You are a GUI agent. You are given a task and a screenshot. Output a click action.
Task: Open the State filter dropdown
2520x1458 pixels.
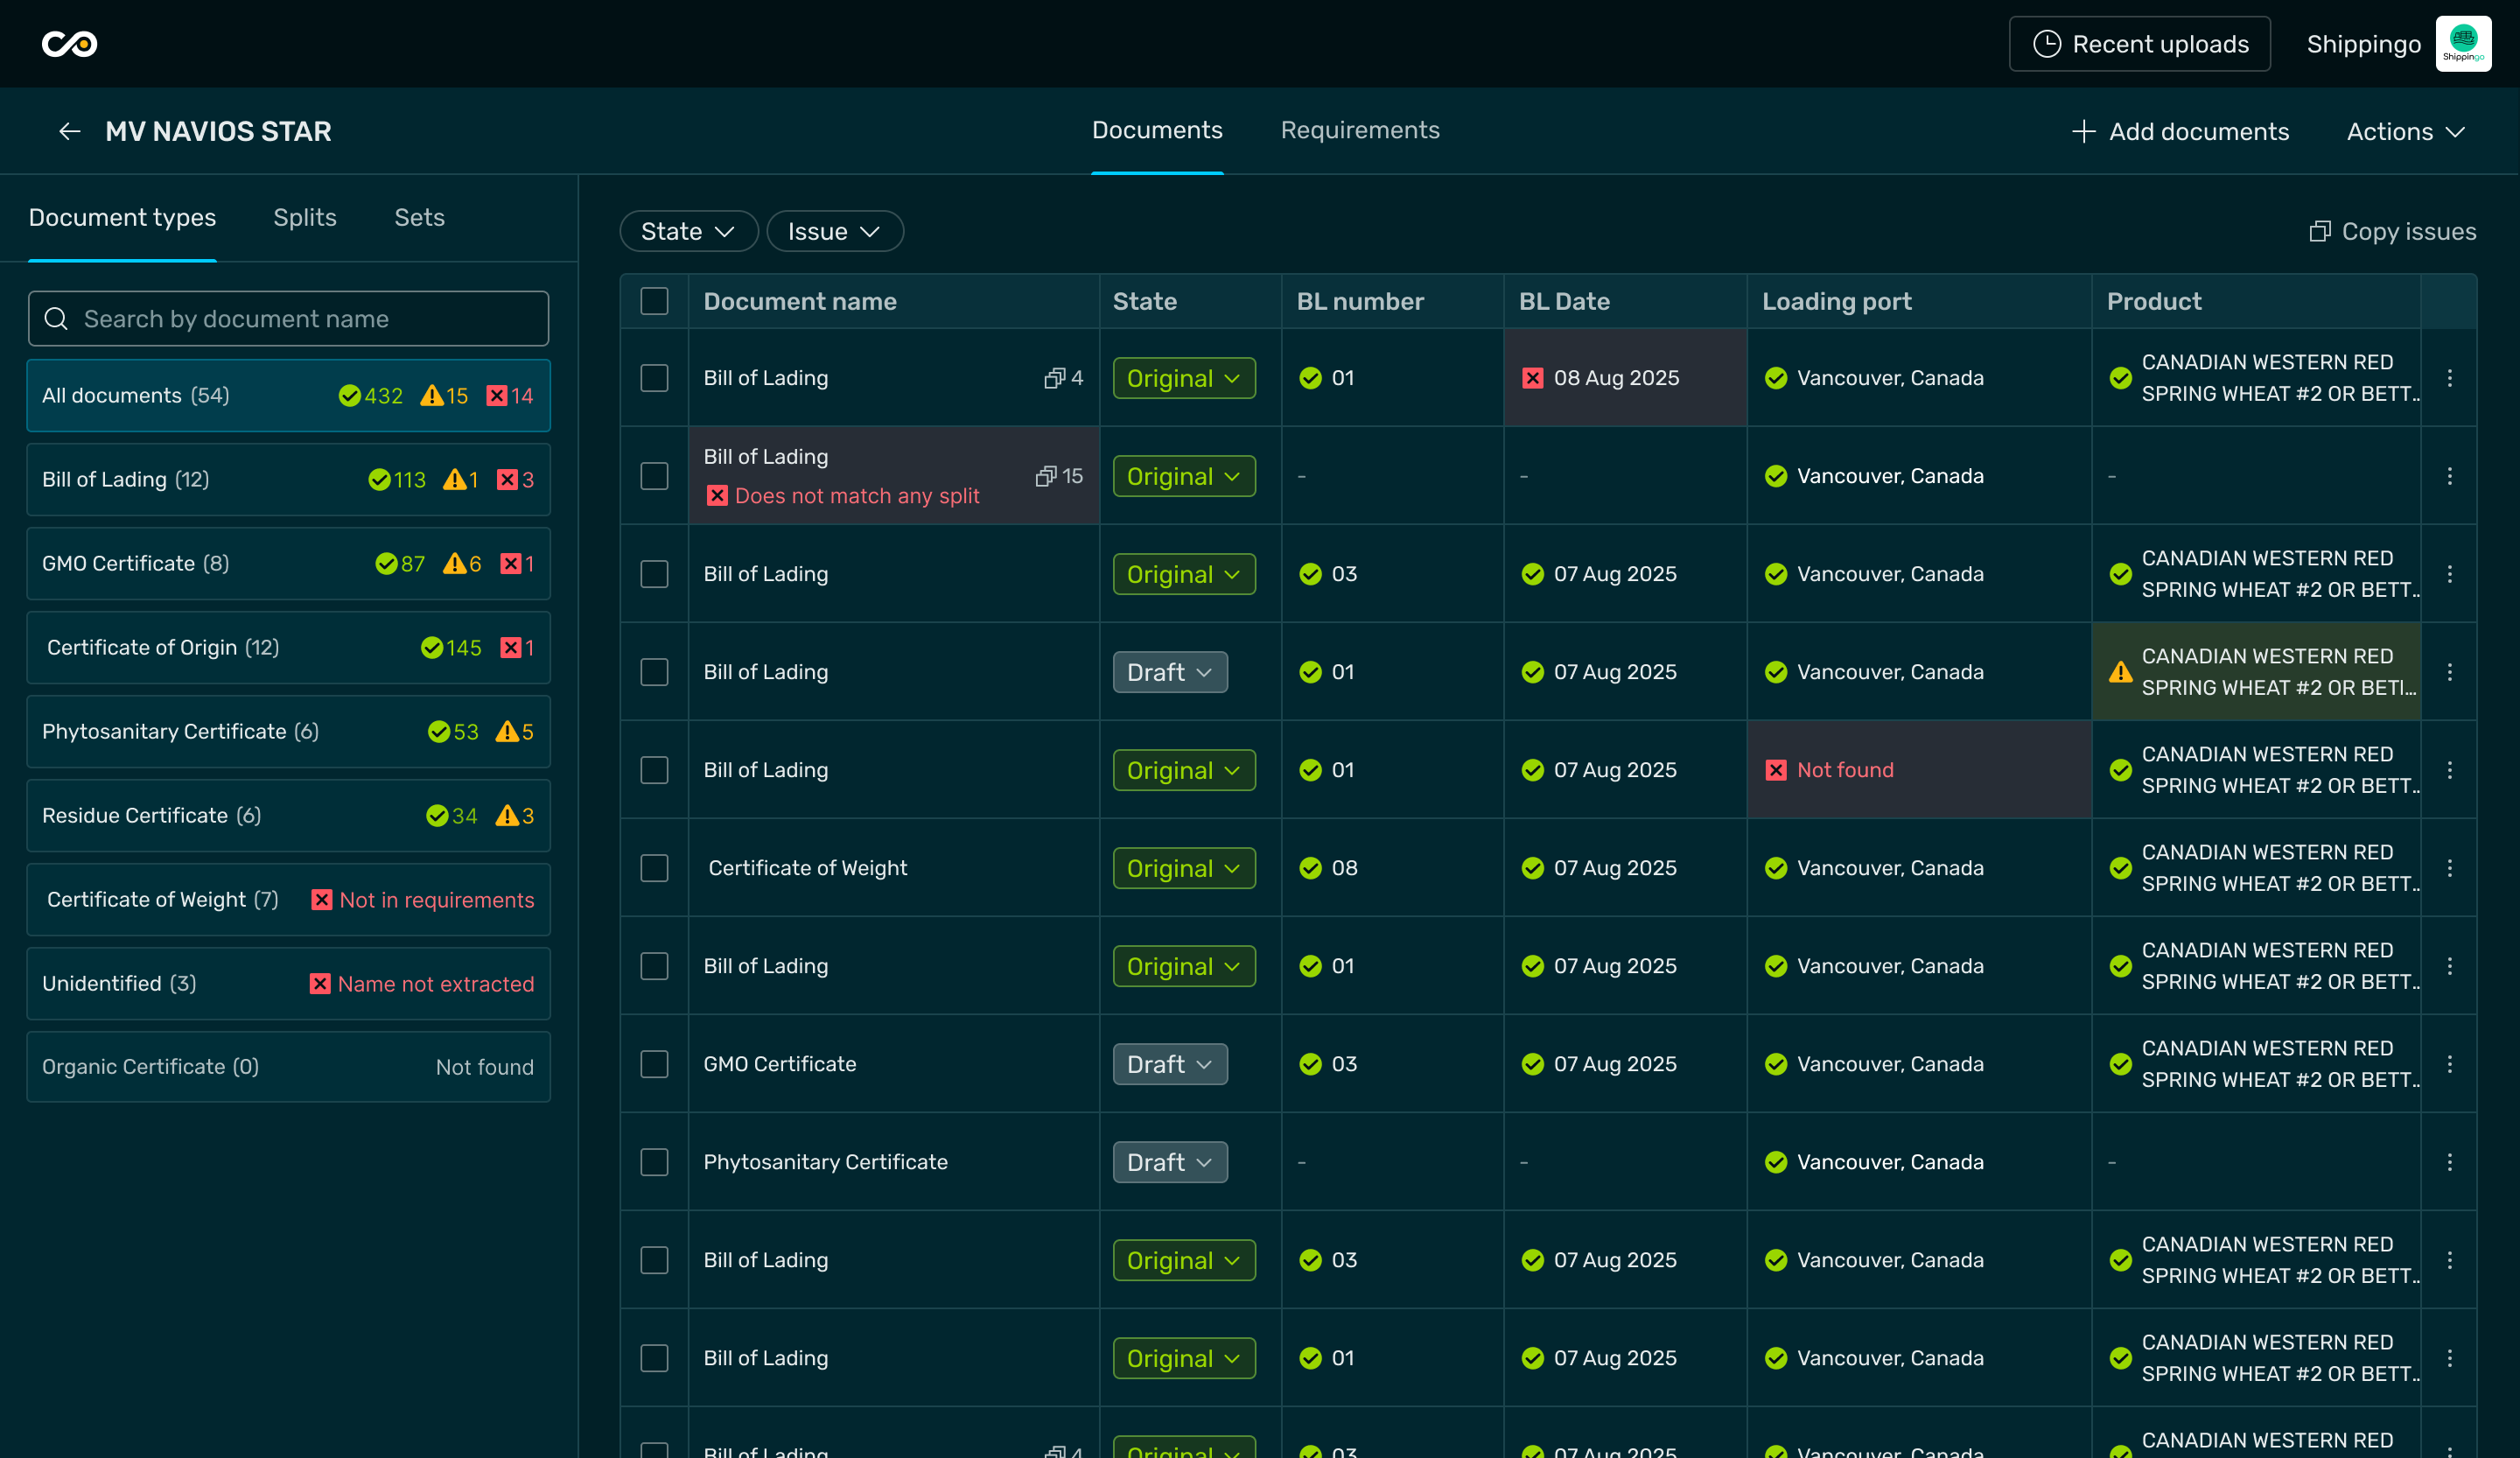click(688, 232)
